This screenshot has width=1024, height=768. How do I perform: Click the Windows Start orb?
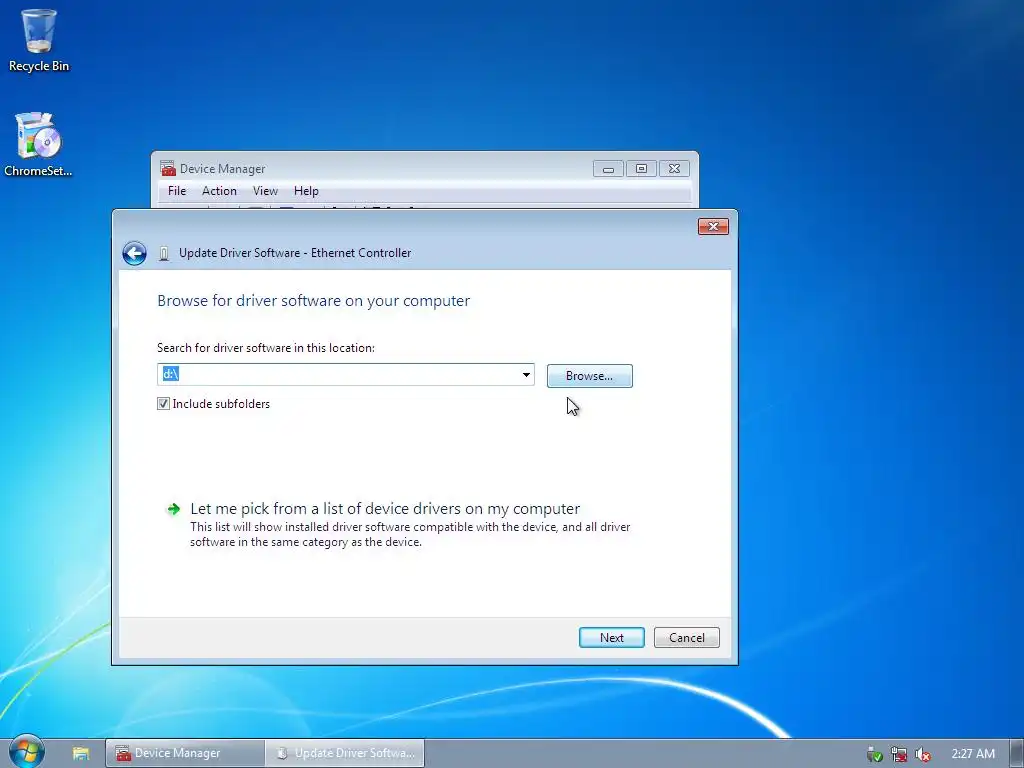point(26,752)
